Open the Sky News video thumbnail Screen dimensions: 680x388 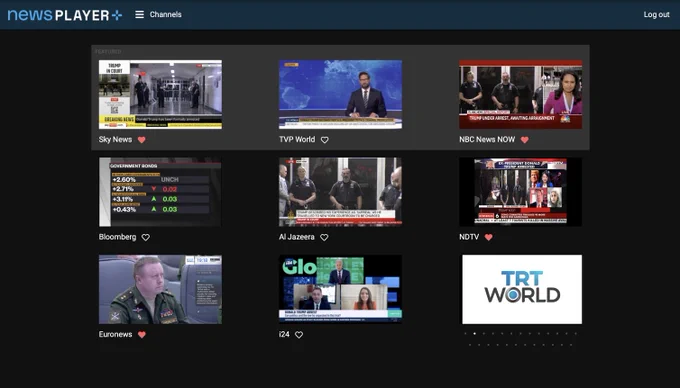(160, 95)
